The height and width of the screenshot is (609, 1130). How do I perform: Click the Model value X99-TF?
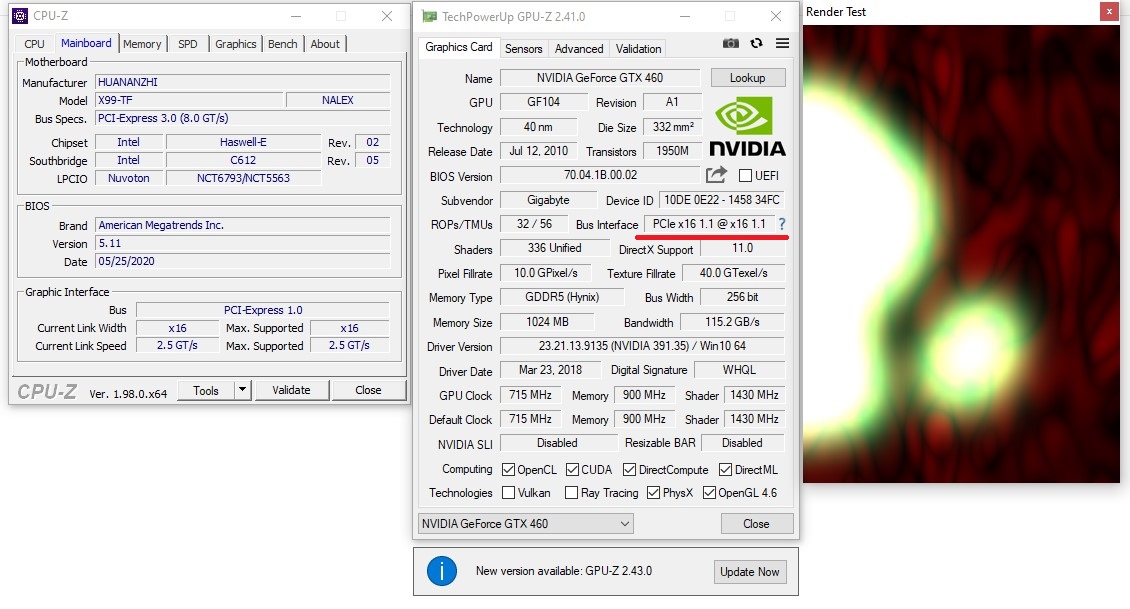click(190, 100)
